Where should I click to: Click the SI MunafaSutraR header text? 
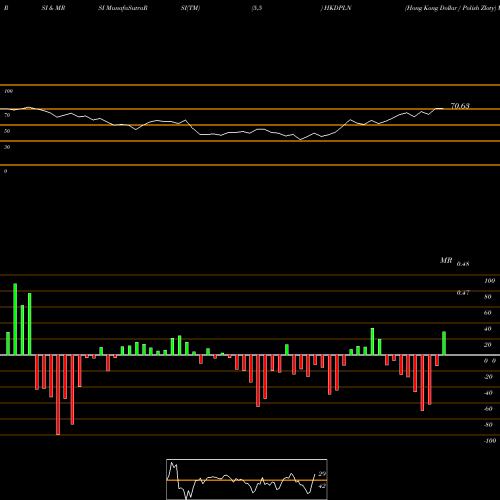coord(123,8)
